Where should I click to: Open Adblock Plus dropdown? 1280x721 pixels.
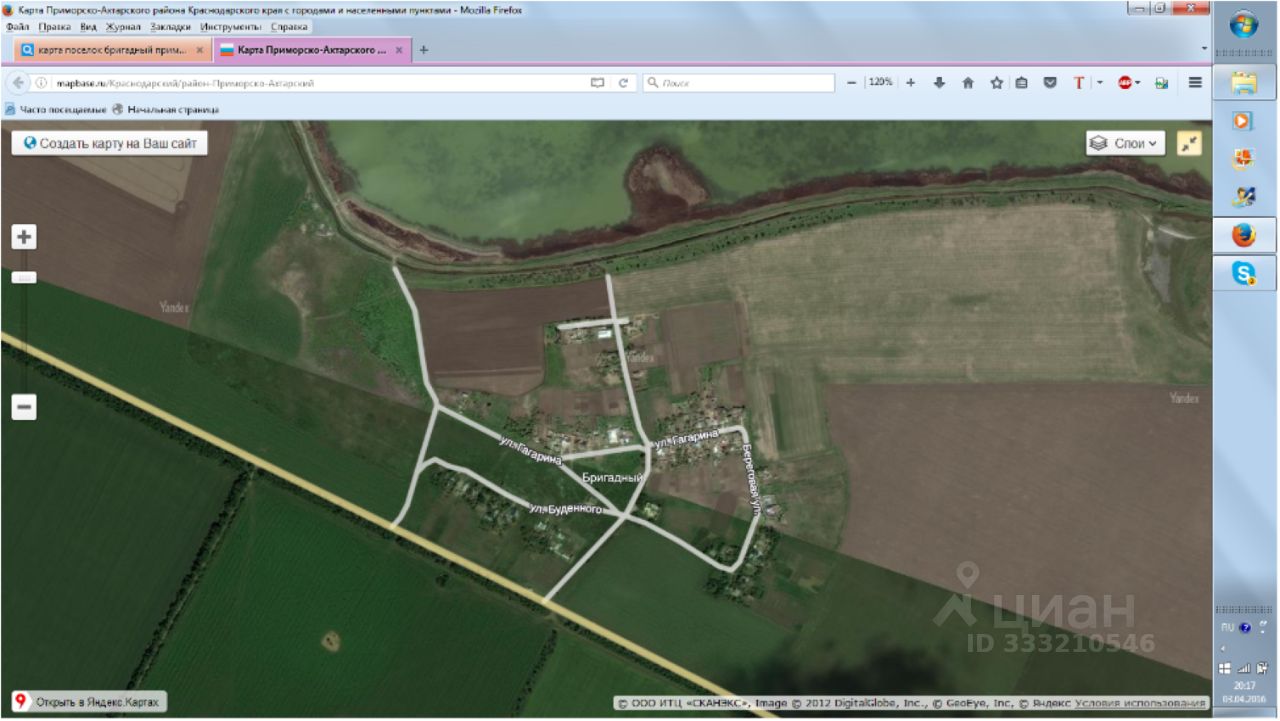coord(1139,83)
